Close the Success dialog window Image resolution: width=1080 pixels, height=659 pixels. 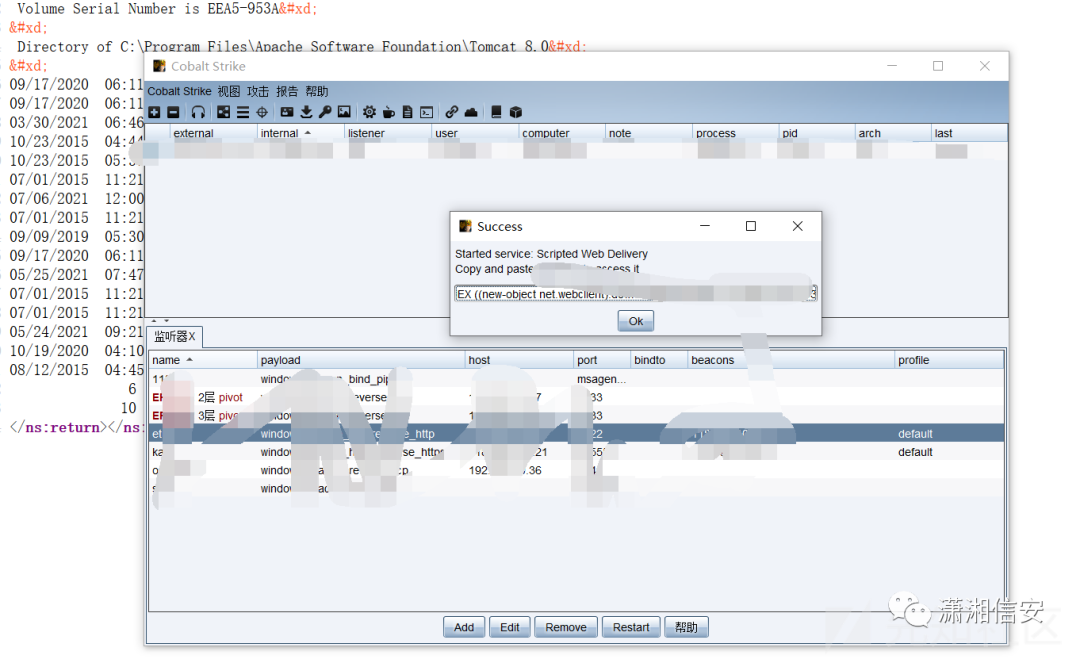point(798,226)
